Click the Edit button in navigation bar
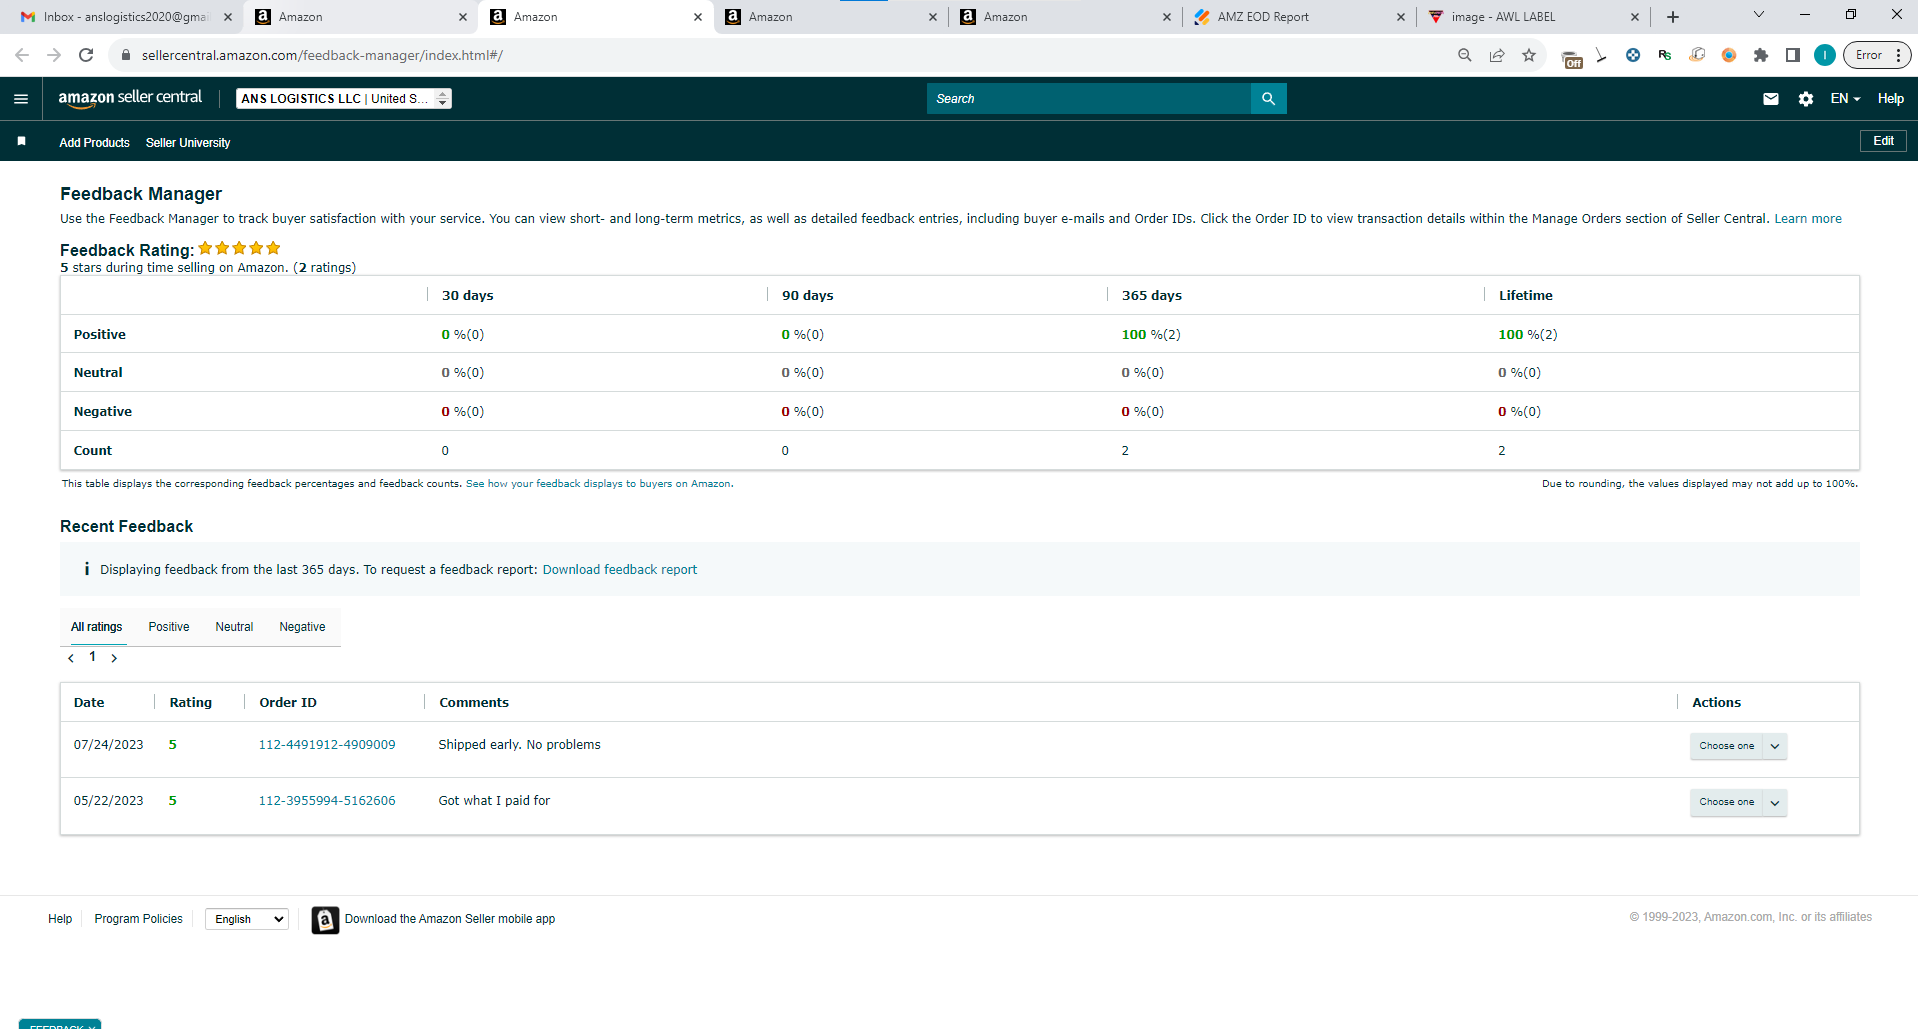This screenshot has width=1918, height=1029. click(1883, 141)
